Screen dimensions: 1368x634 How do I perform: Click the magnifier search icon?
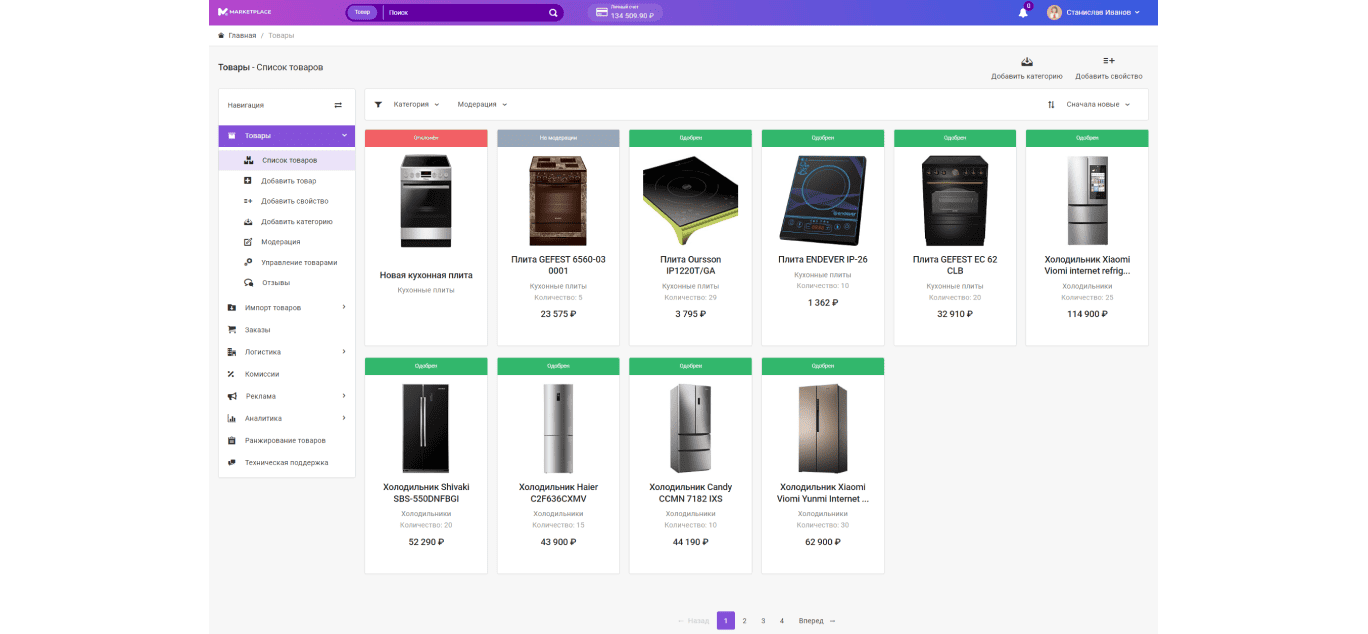553,13
